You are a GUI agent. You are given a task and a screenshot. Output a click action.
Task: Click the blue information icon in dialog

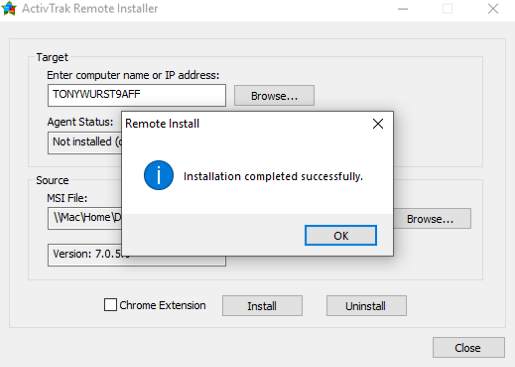pyautogui.click(x=159, y=175)
